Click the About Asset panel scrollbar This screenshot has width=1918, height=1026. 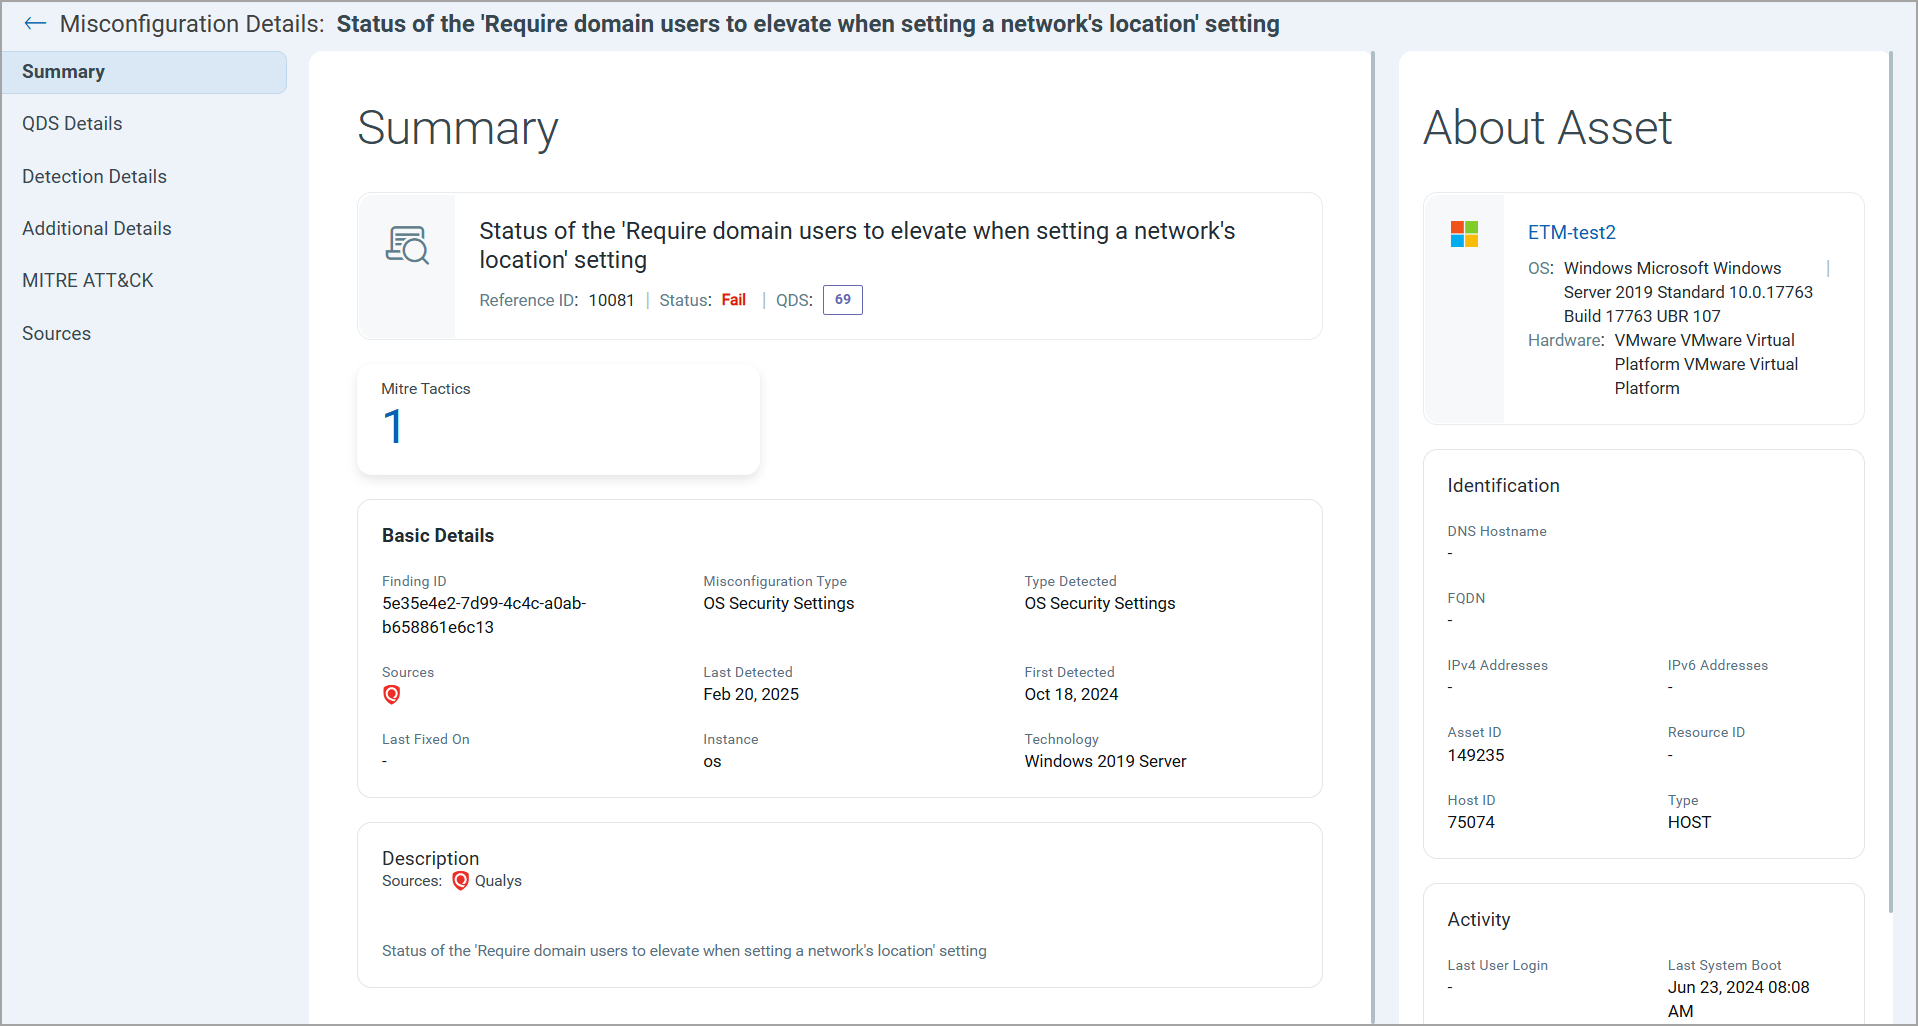pos(1890,482)
